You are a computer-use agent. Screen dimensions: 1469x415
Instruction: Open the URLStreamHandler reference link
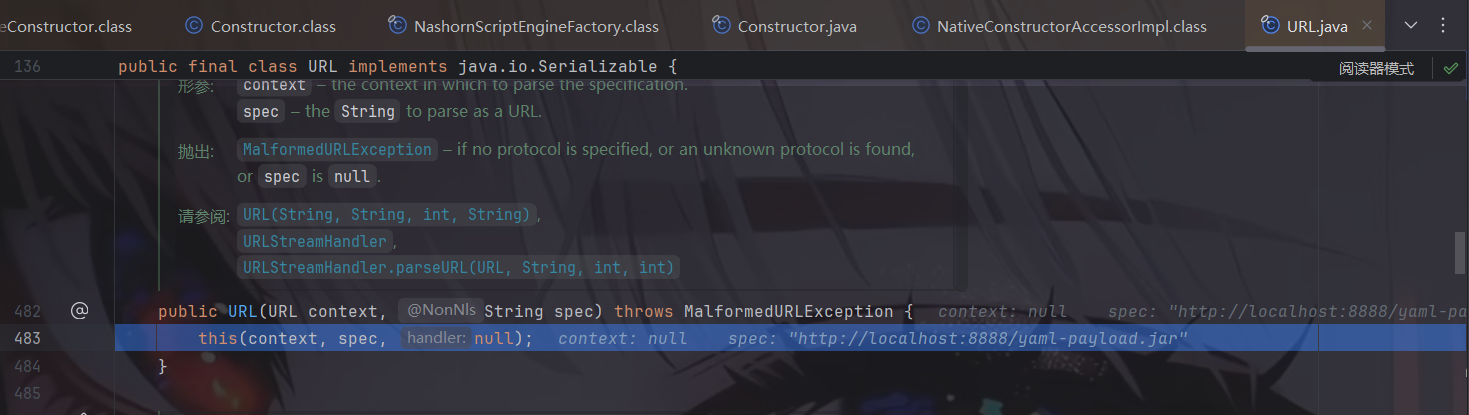315,241
